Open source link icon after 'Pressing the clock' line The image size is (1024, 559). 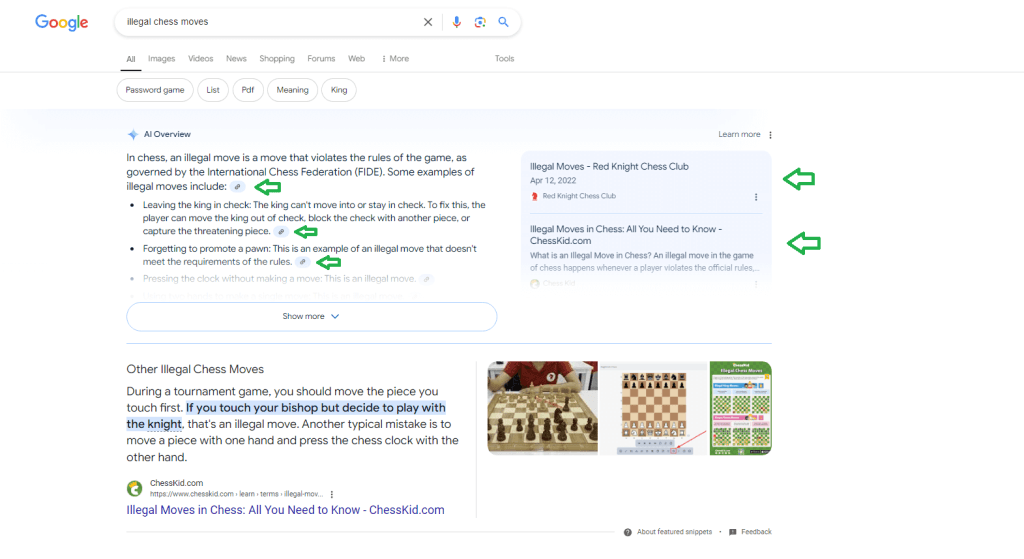pos(426,279)
